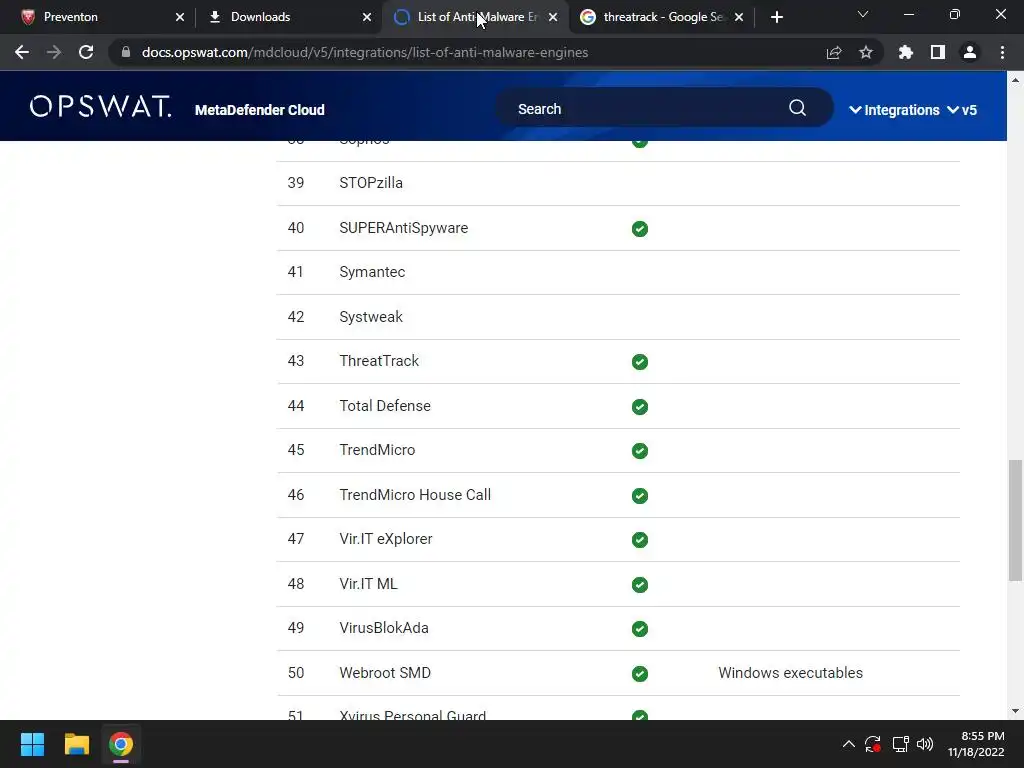Expand the v5 version dropdown
The height and width of the screenshot is (768, 1024).
click(962, 110)
